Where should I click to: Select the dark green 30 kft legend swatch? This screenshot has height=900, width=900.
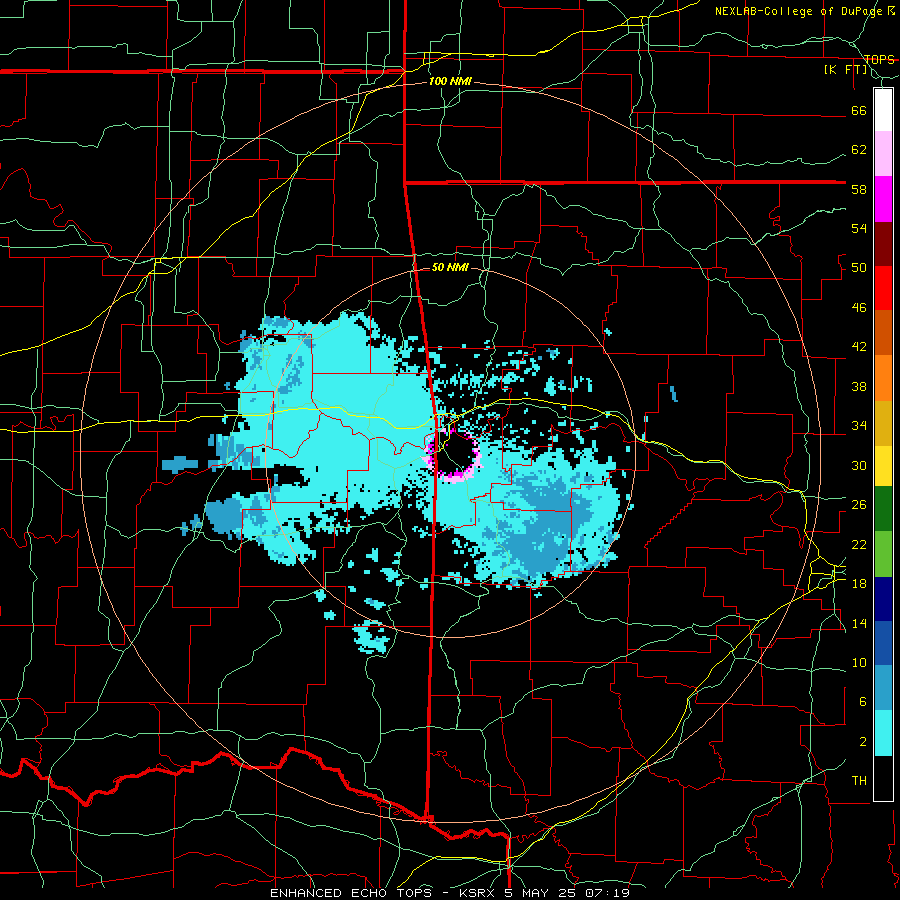click(x=883, y=509)
